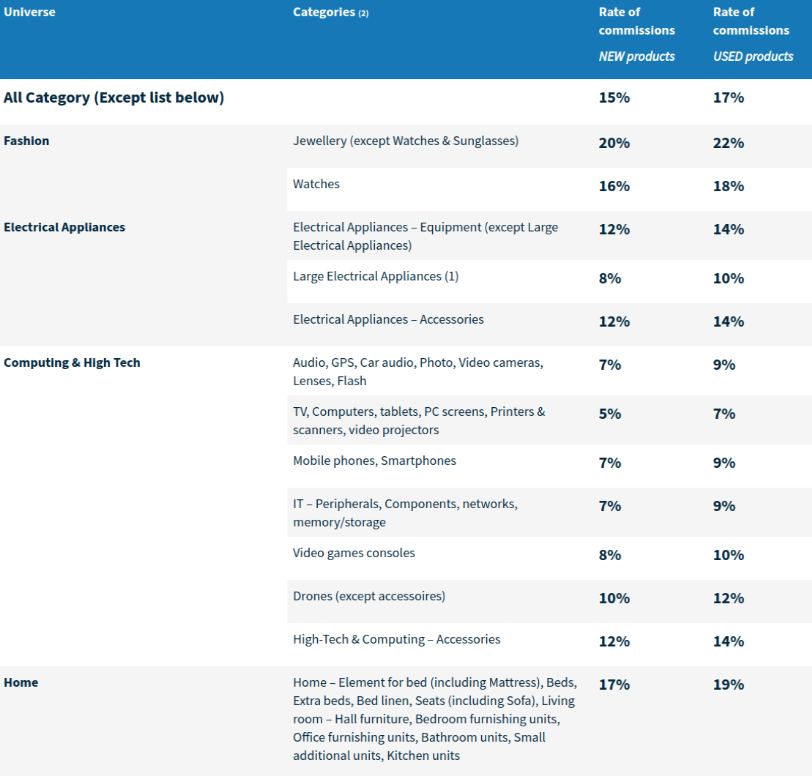Select Large Electrical Appliances (1) entry
This screenshot has width=812, height=776.
(x=375, y=277)
